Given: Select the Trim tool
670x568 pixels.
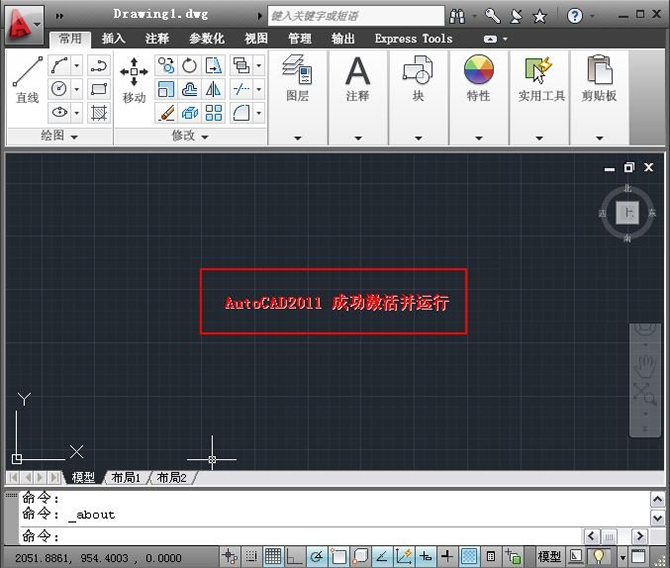Looking at the screenshot, I should pos(241,89).
